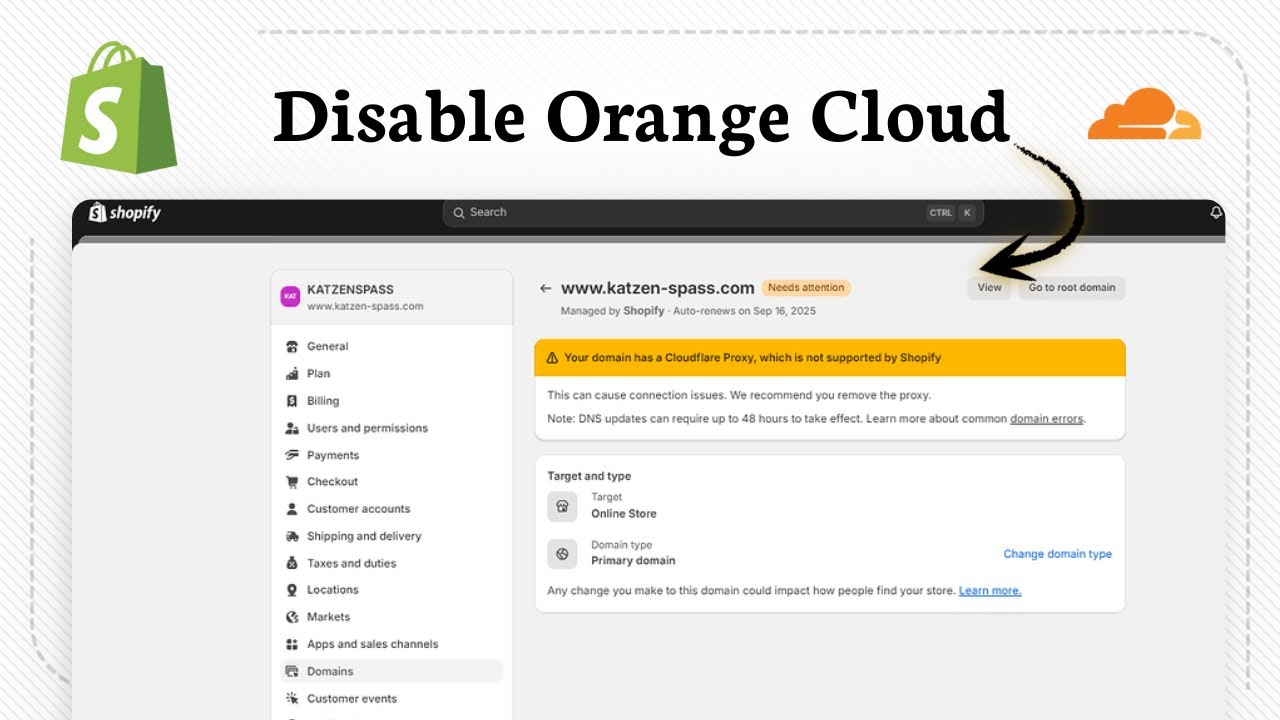This screenshot has height=720, width=1280.
Task: Click the Go to root domain button
Action: tap(1072, 288)
